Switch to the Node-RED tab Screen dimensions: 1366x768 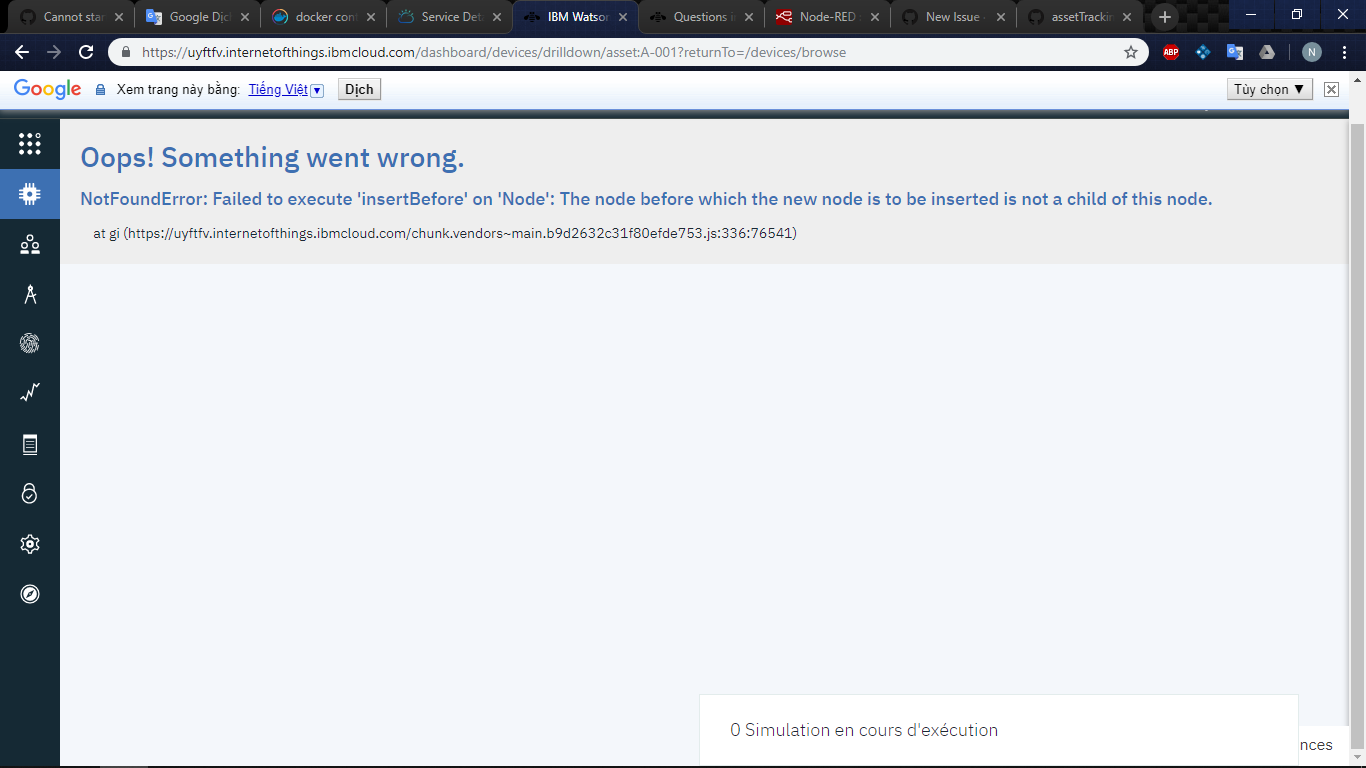tap(830, 16)
